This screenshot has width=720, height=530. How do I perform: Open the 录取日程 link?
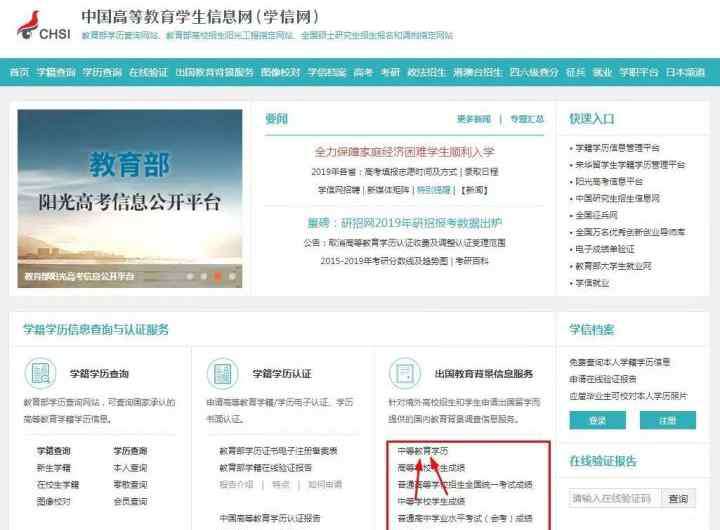[x=481, y=172]
